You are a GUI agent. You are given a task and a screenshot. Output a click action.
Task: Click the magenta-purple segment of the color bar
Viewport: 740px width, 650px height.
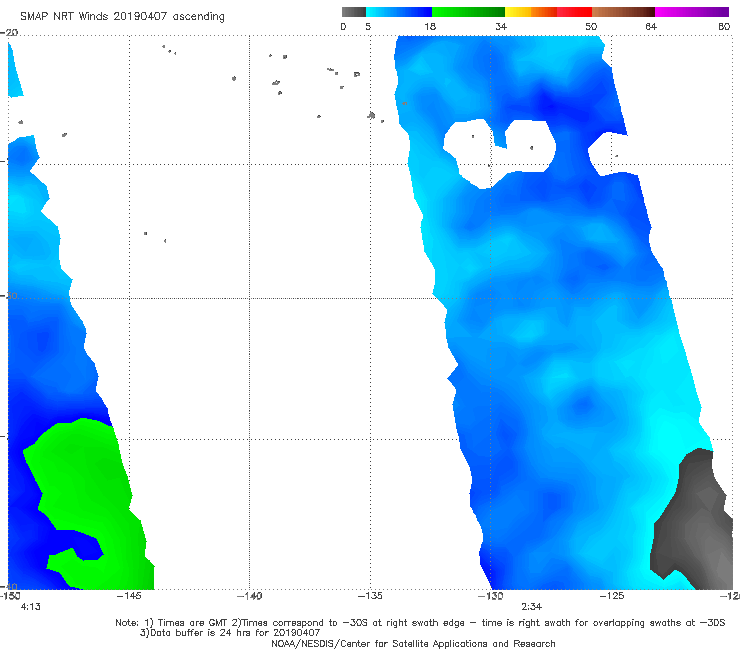click(692, 12)
